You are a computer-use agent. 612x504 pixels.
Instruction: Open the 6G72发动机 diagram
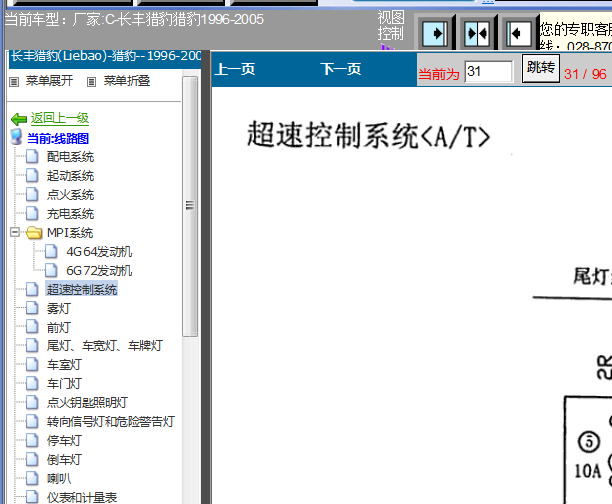(99, 271)
